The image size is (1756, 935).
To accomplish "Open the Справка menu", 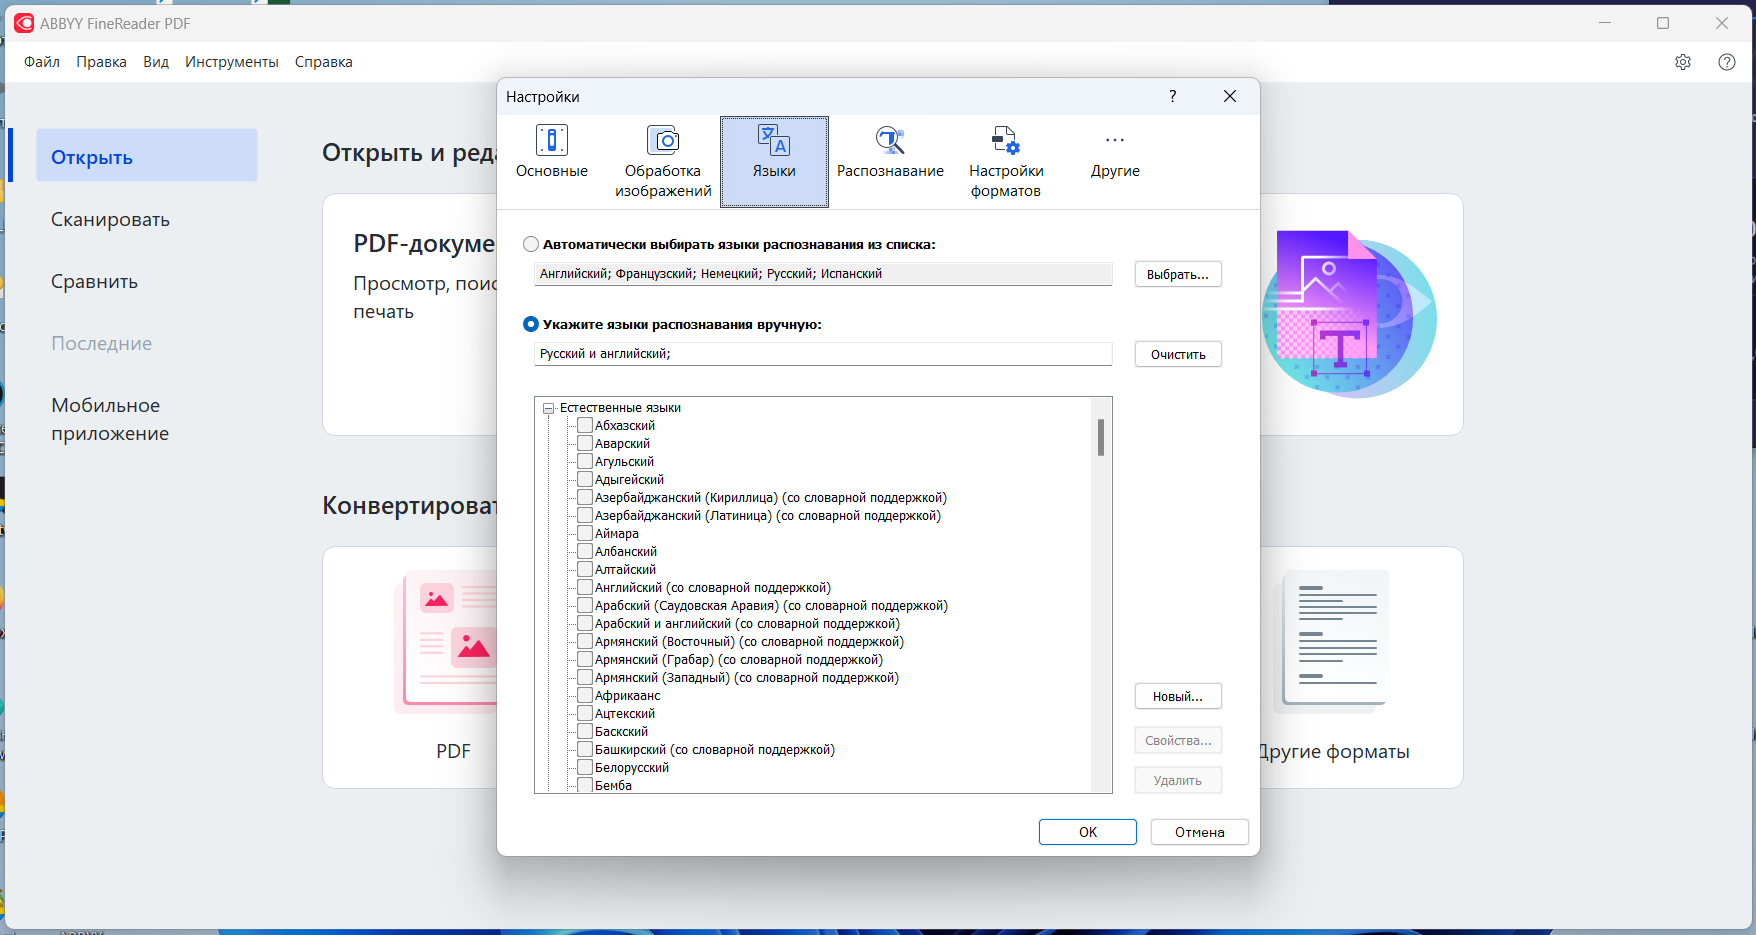I will (324, 62).
